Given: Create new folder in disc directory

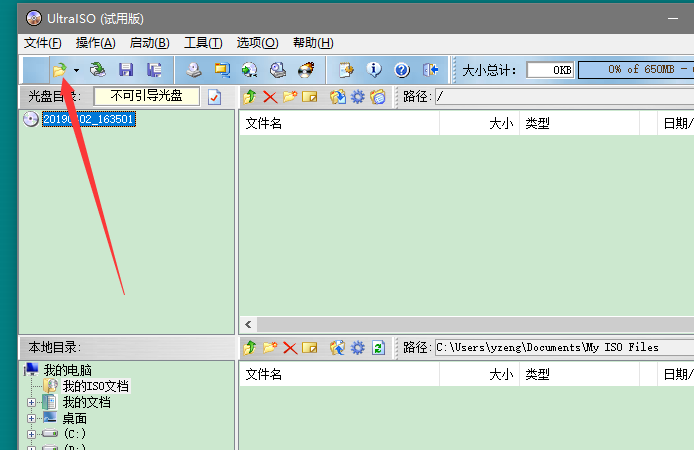Looking at the screenshot, I should tap(290, 96).
